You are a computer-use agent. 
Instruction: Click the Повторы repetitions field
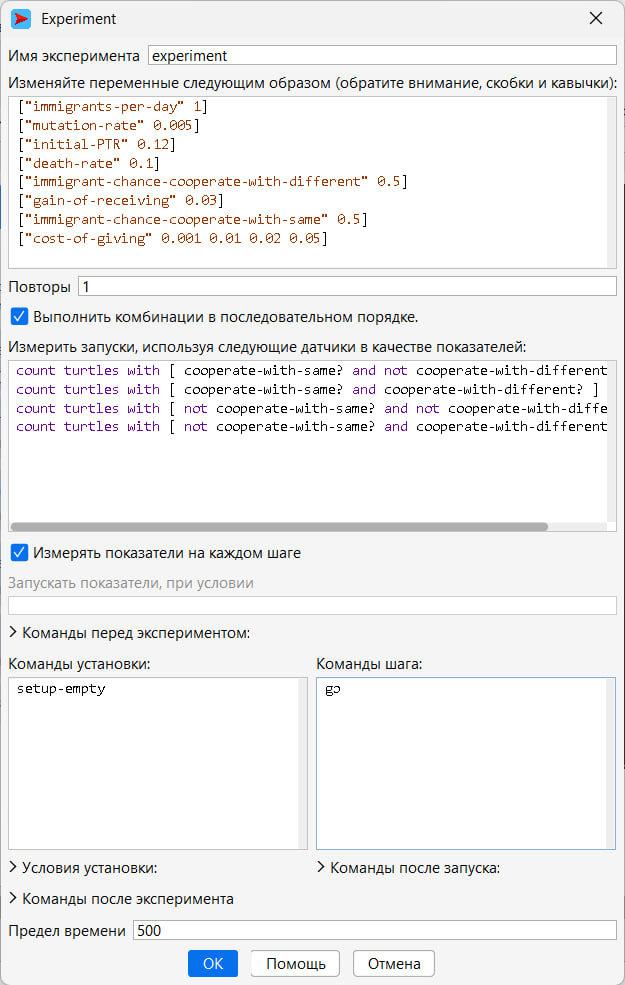click(347, 287)
